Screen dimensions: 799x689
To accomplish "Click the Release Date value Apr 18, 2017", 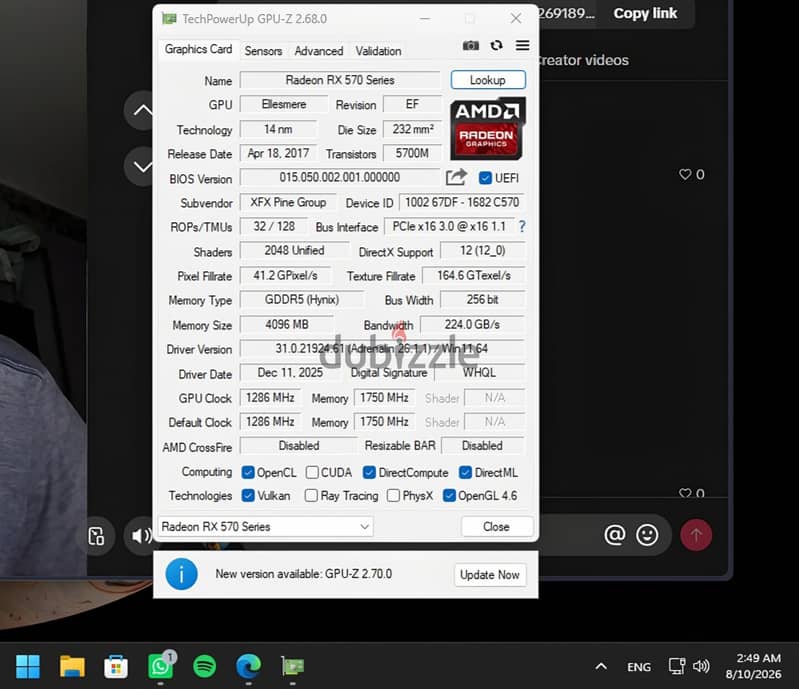I will [x=278, y=153].
